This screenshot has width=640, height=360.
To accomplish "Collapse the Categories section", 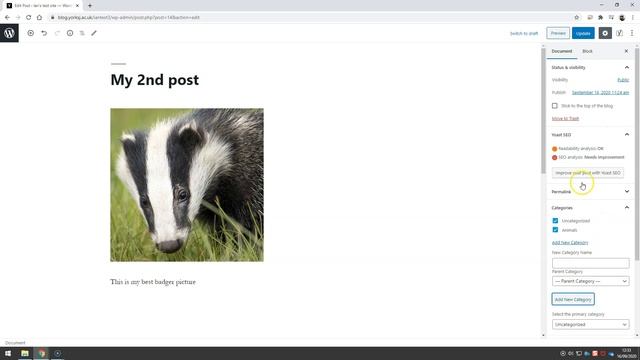I will (627, 208).
